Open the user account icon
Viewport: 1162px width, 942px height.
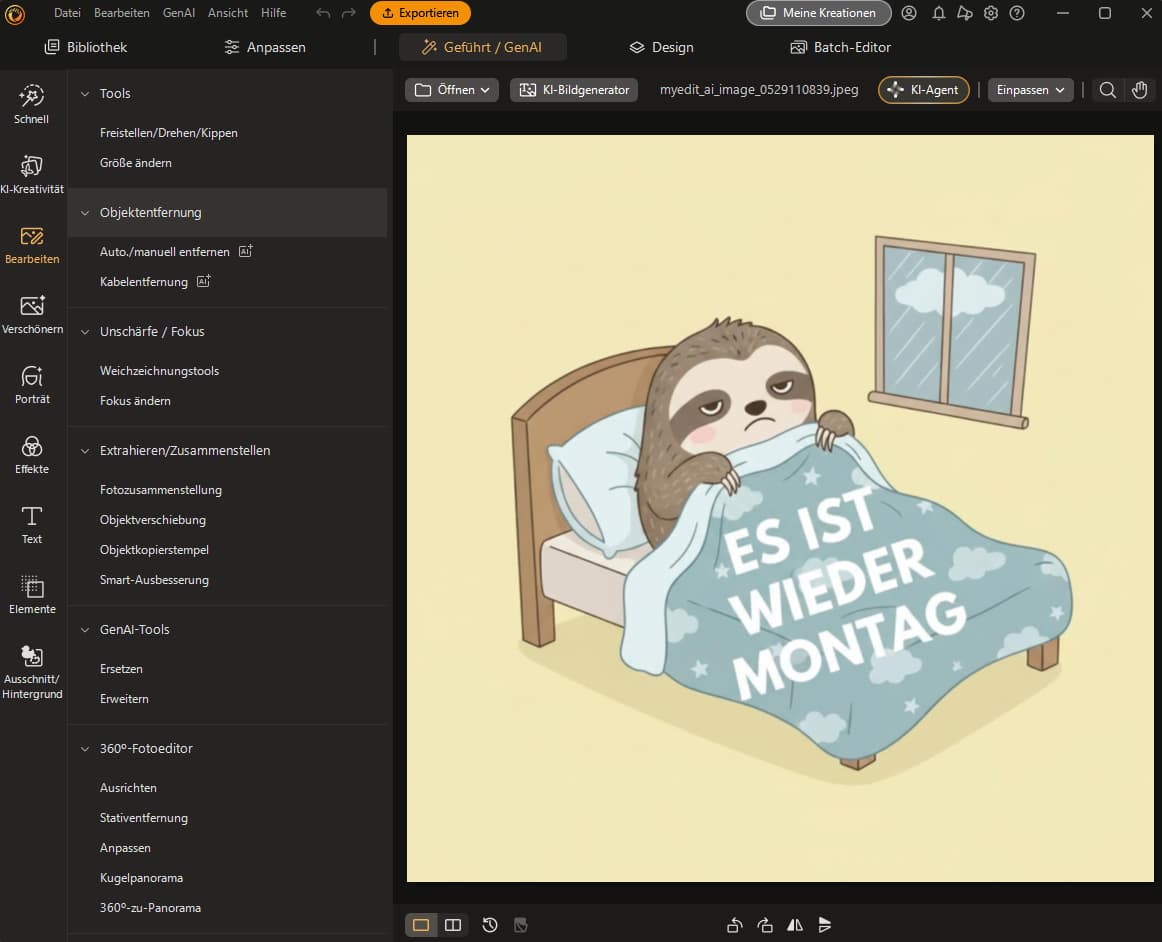click(x=909, y=13)
